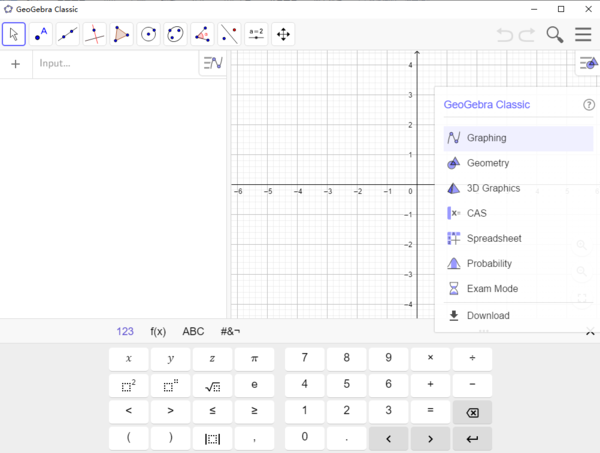Open the search magnifier in toolbar
Screen dimensions: 600x453
(555, 35)
